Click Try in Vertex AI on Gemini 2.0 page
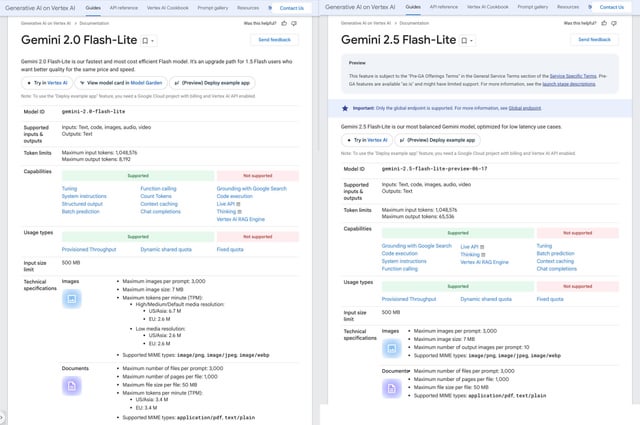Screen dimensions: 640x425 coord(47,83)
